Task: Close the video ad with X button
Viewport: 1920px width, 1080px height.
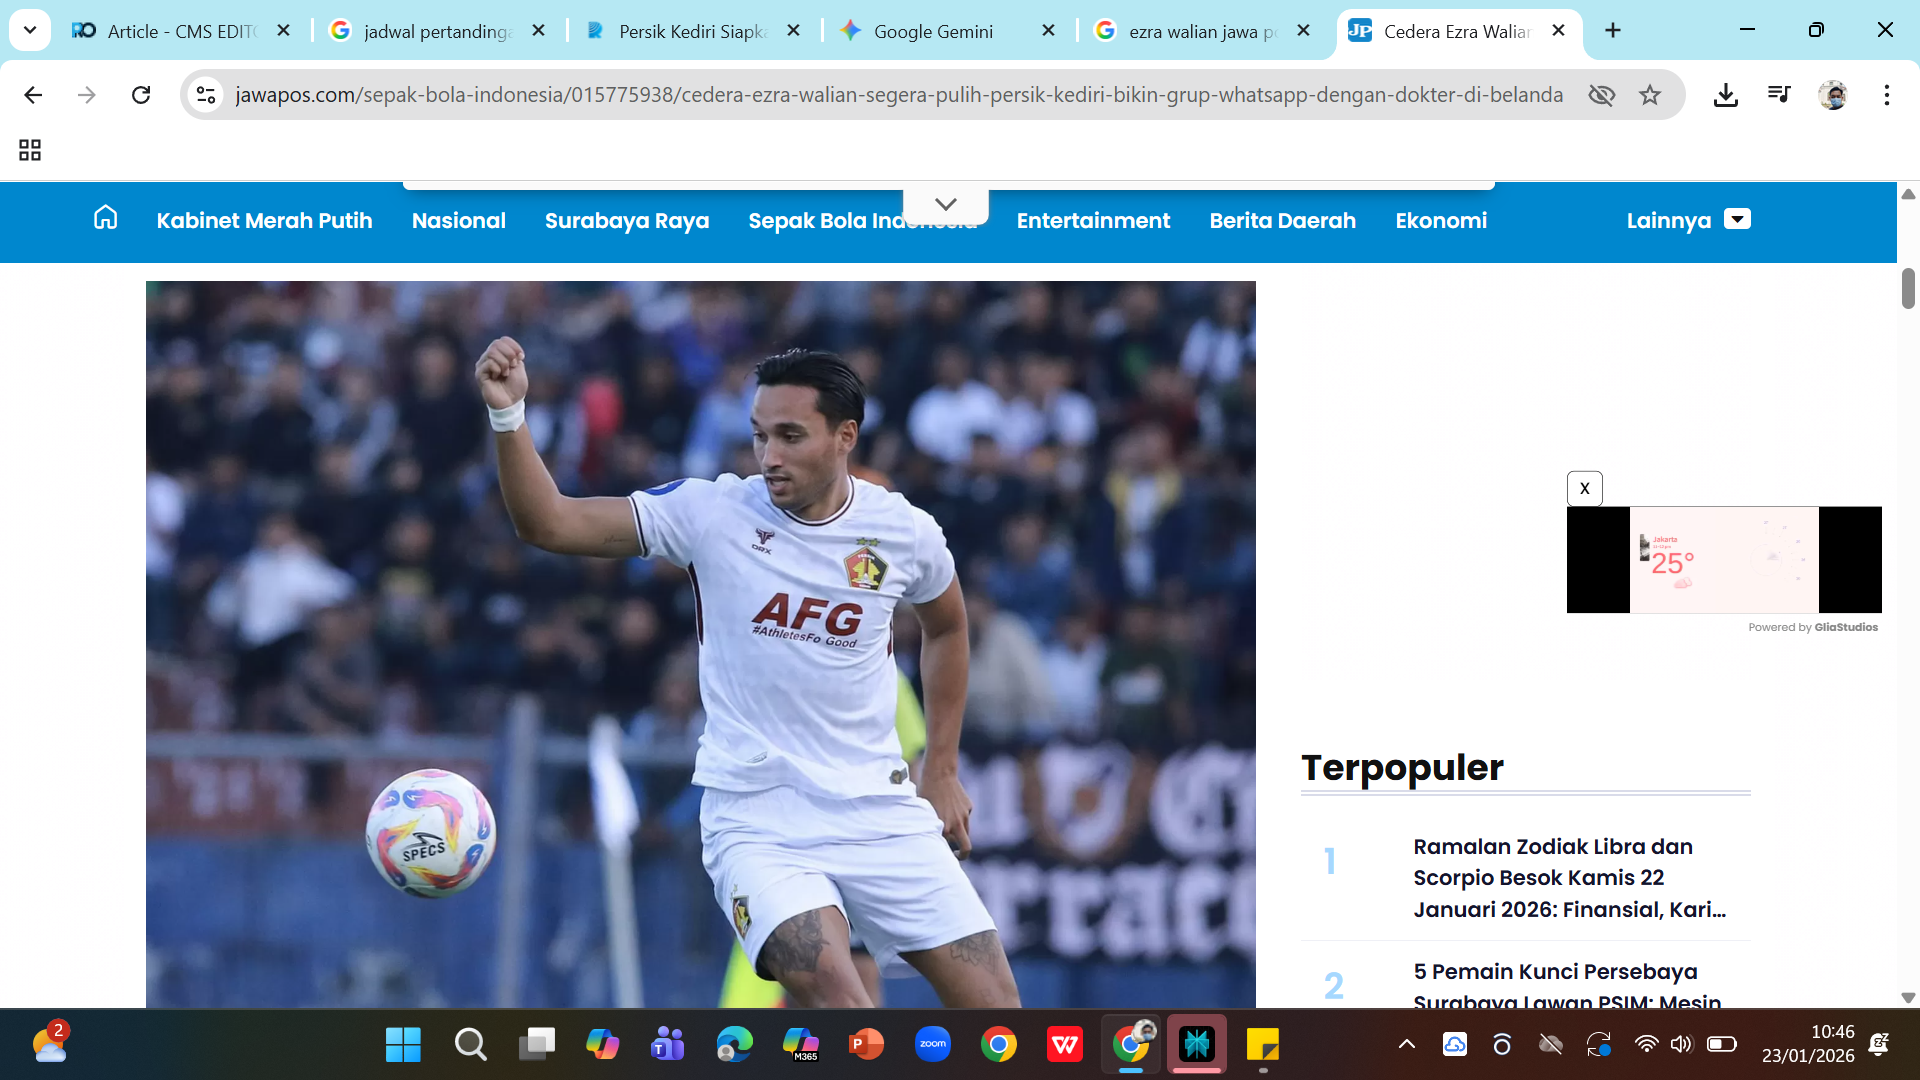Action: click(x=1584, y=489)
